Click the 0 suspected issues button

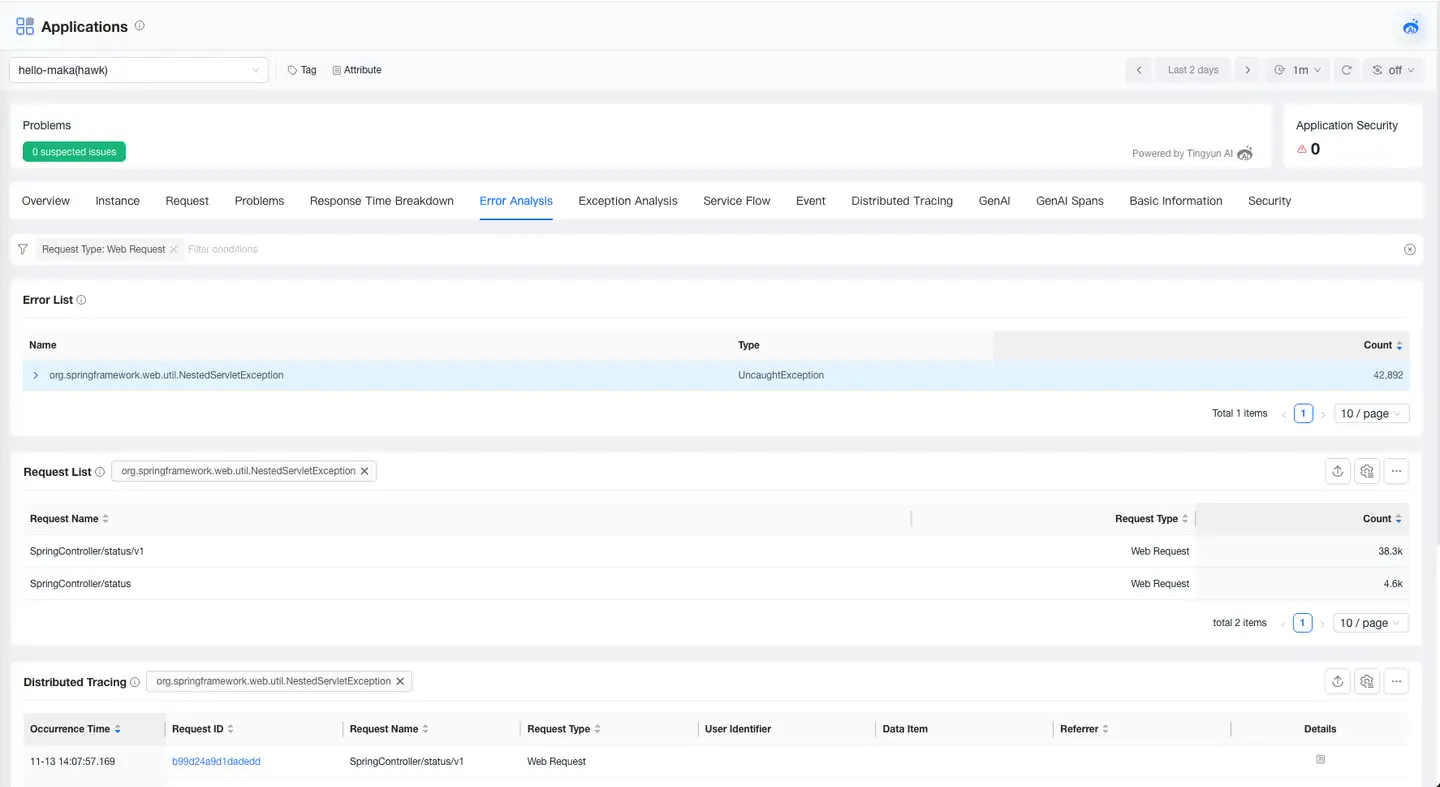click(x=74, y=152)
